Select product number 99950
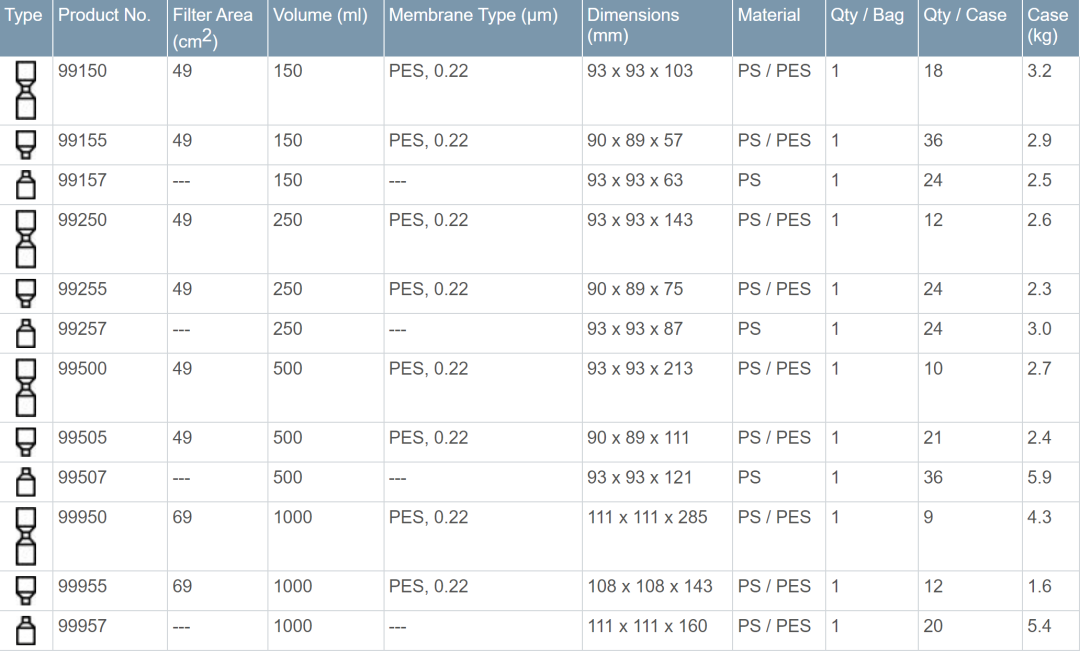Image resolution: width=1080 pixels, height=652 pixels. [82, 518]
